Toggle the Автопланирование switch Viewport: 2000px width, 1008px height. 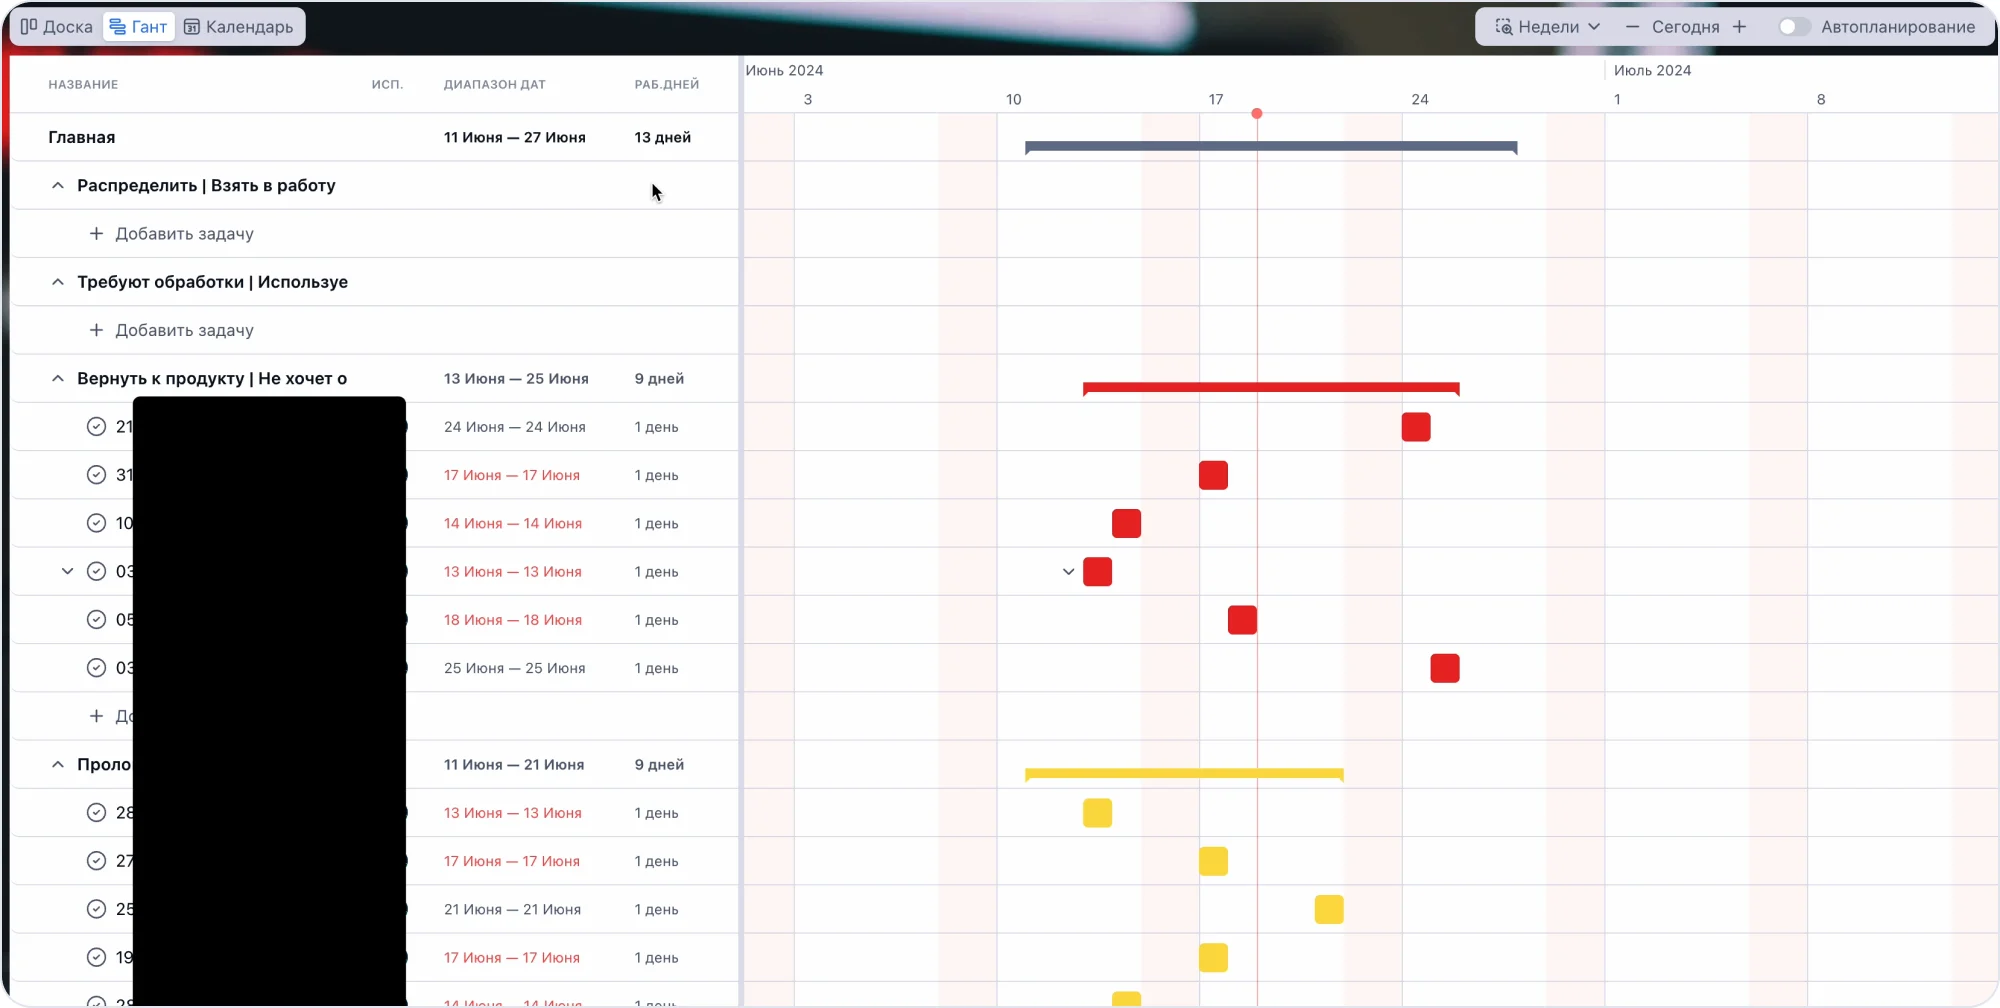coord(1794,27)
